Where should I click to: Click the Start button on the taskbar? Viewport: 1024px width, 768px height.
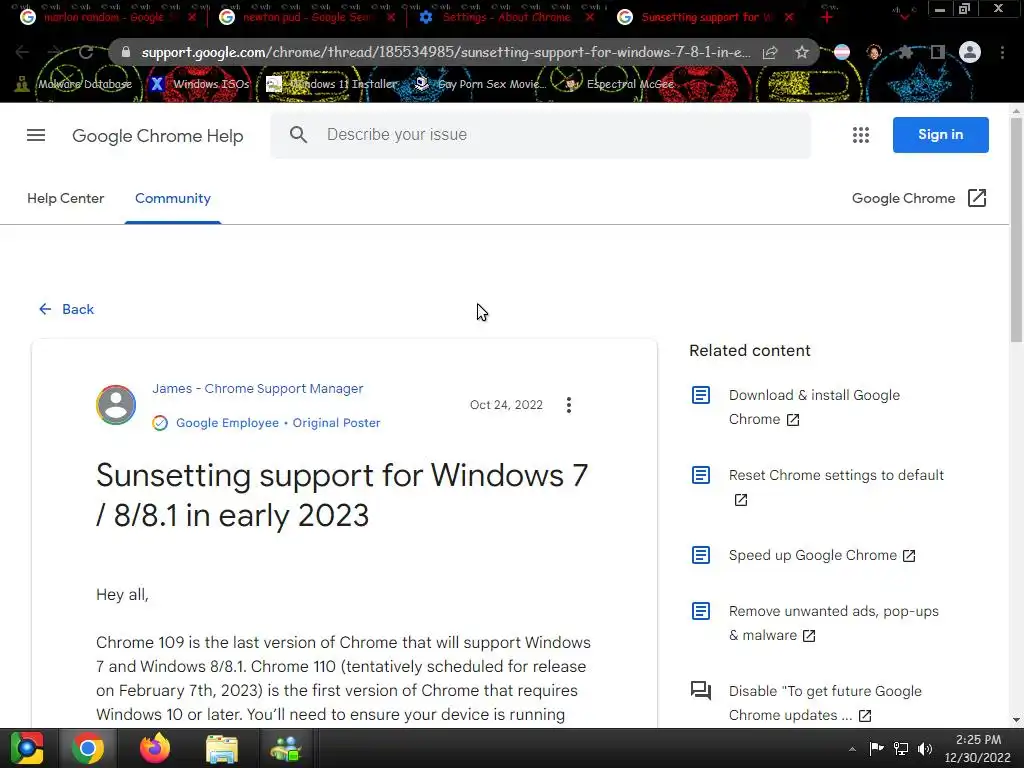27,748
